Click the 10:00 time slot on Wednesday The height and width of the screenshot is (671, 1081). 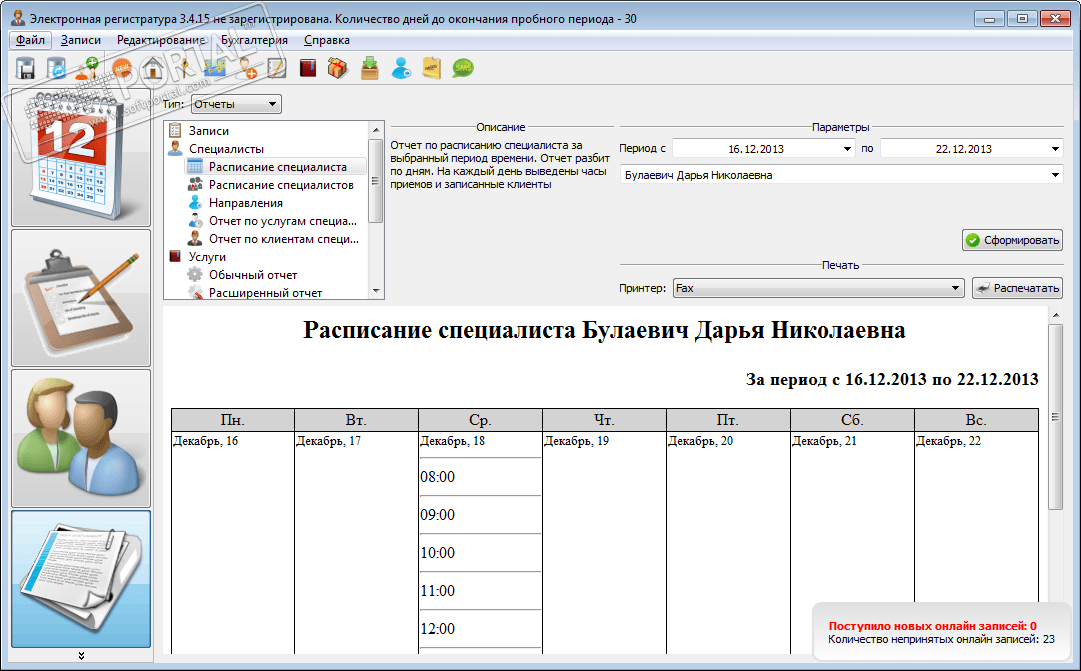pos(480,552)
